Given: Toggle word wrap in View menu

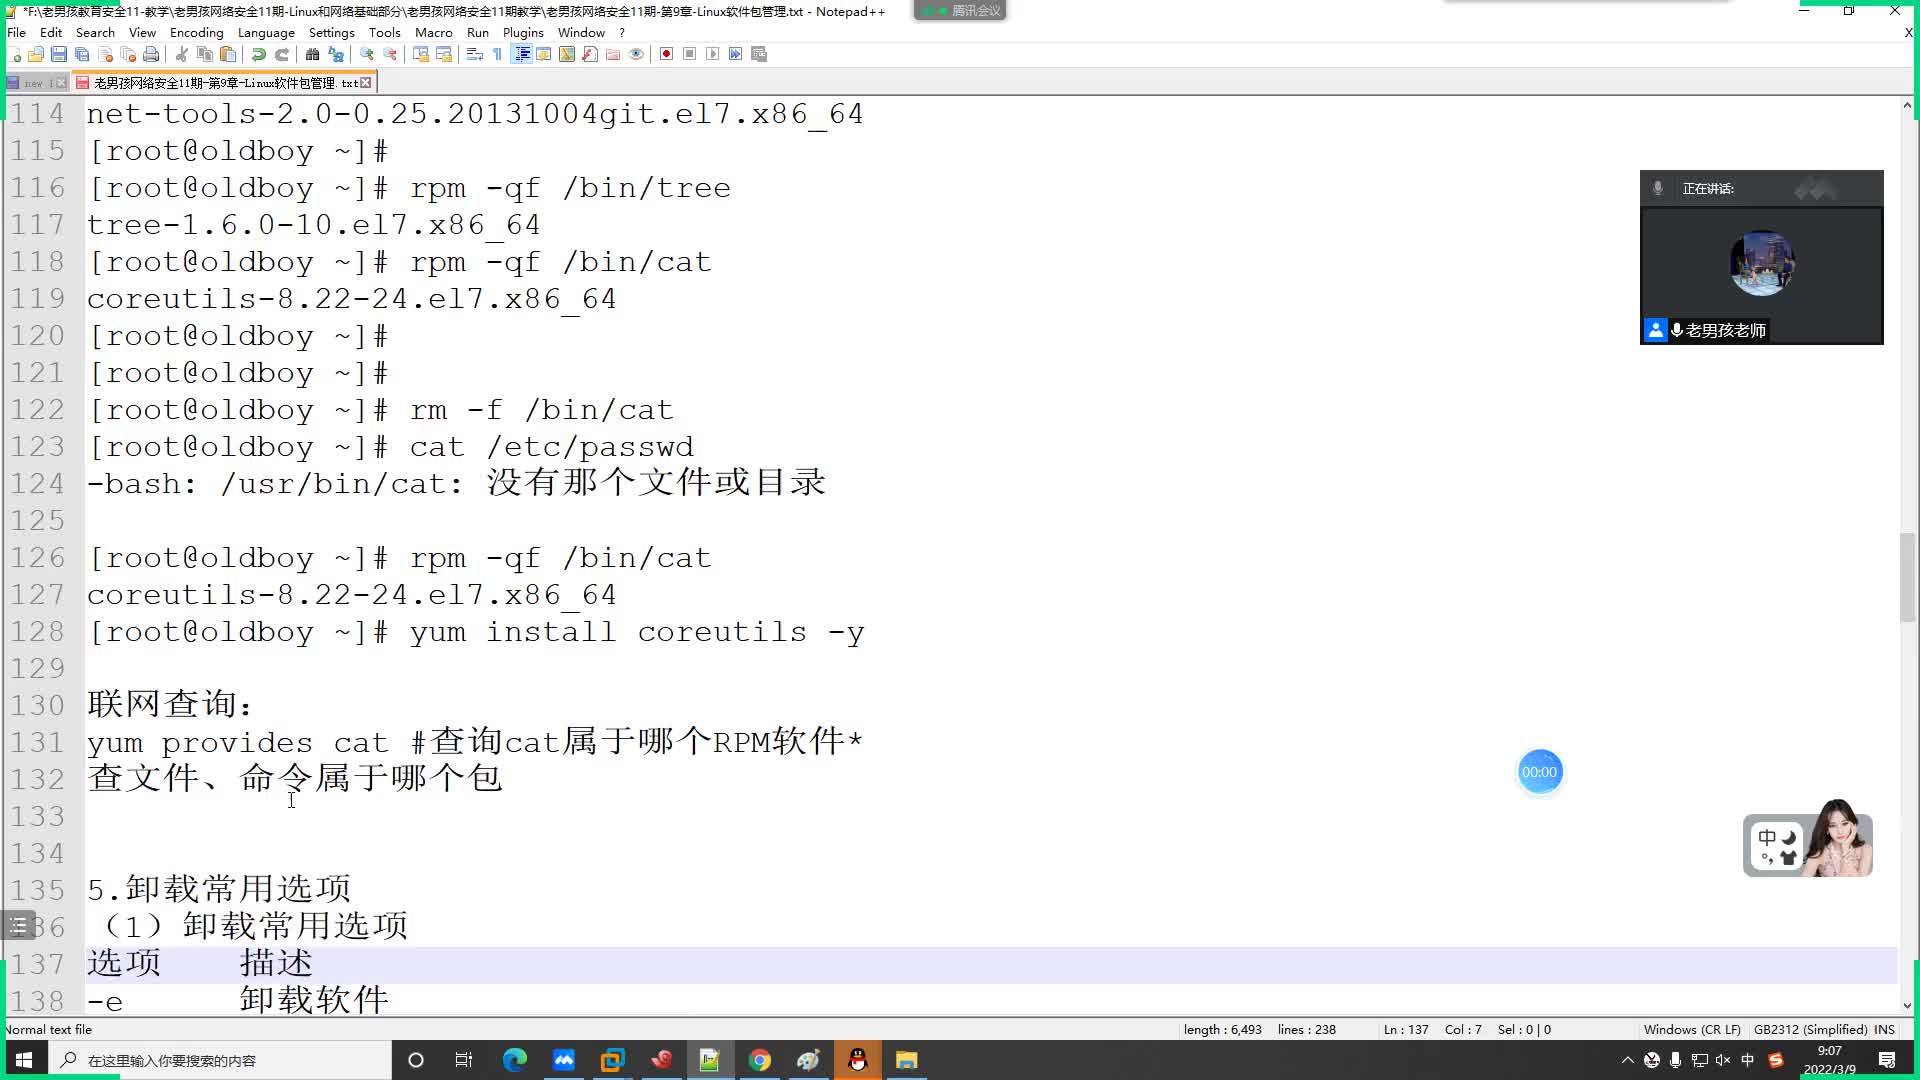Looking at the screenshot, I should click(141, 32).
